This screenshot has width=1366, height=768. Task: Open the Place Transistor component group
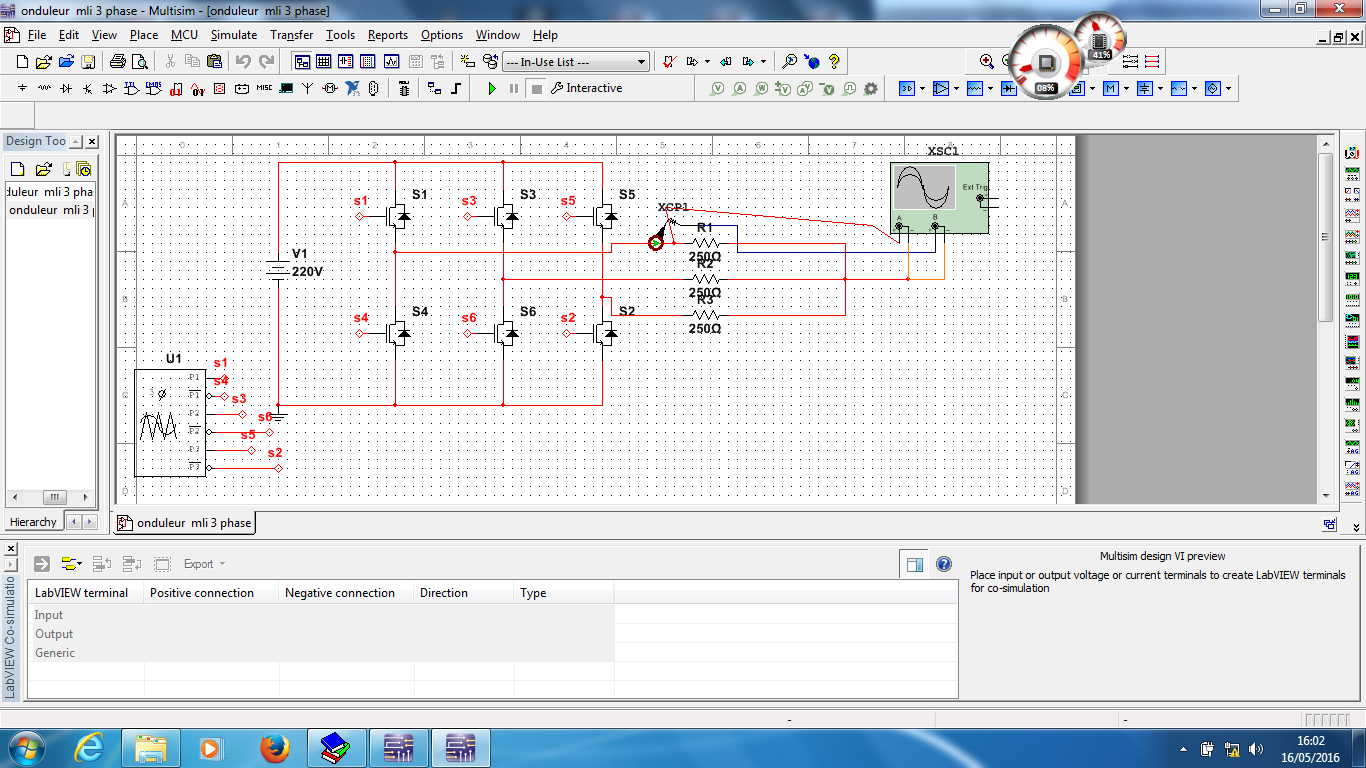click(86, 88)
